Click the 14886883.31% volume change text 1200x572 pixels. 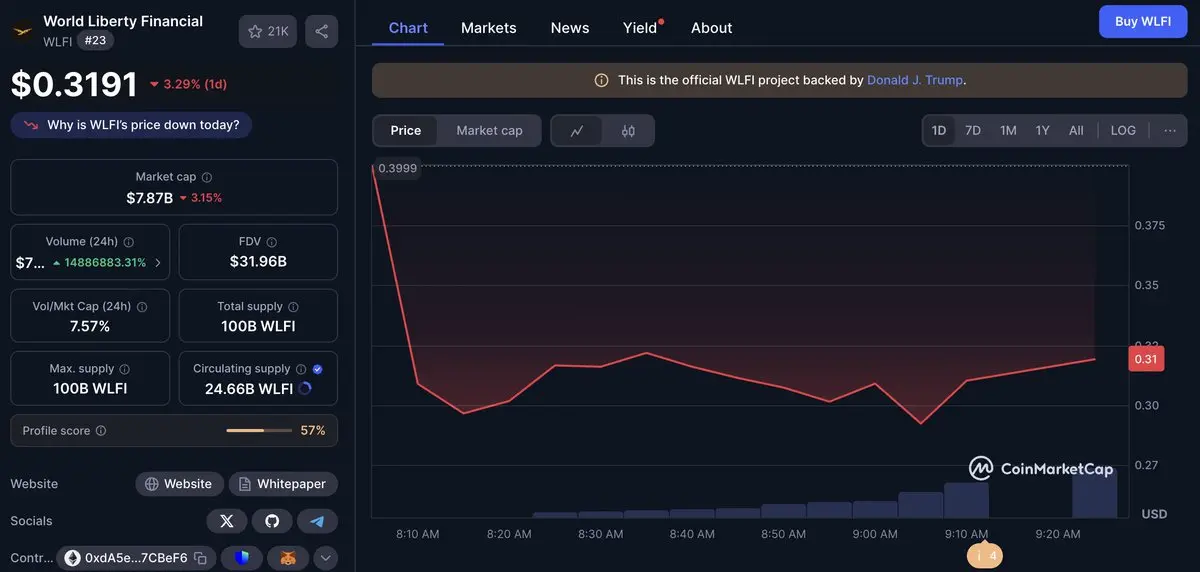click(x=105, y=263)
